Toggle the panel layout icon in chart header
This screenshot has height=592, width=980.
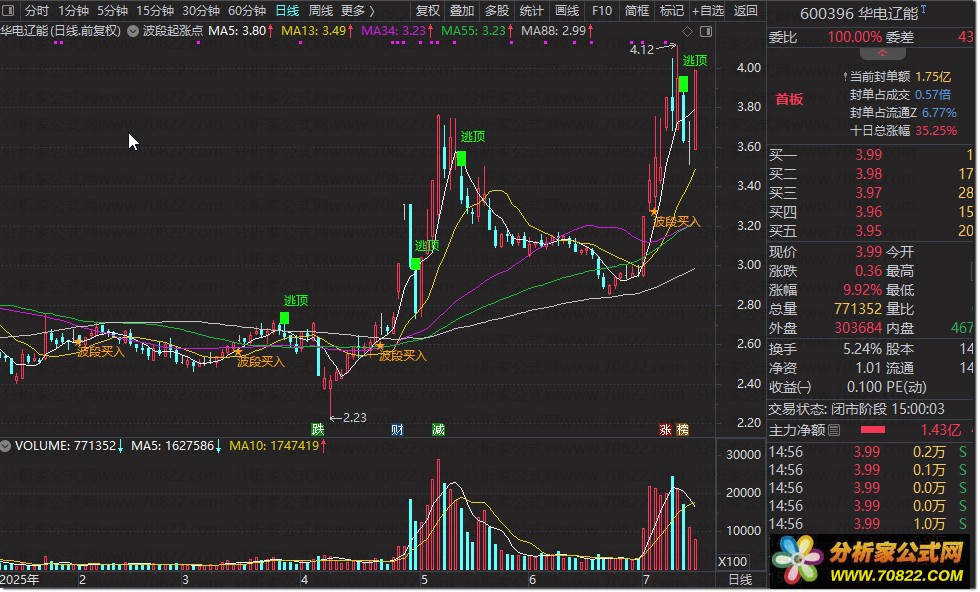click(x=706, y=31)
